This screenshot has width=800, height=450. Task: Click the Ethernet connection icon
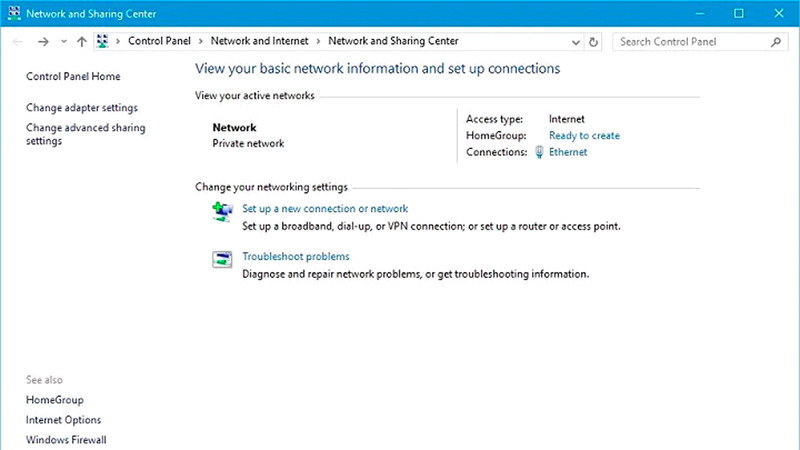pos(539,152)
